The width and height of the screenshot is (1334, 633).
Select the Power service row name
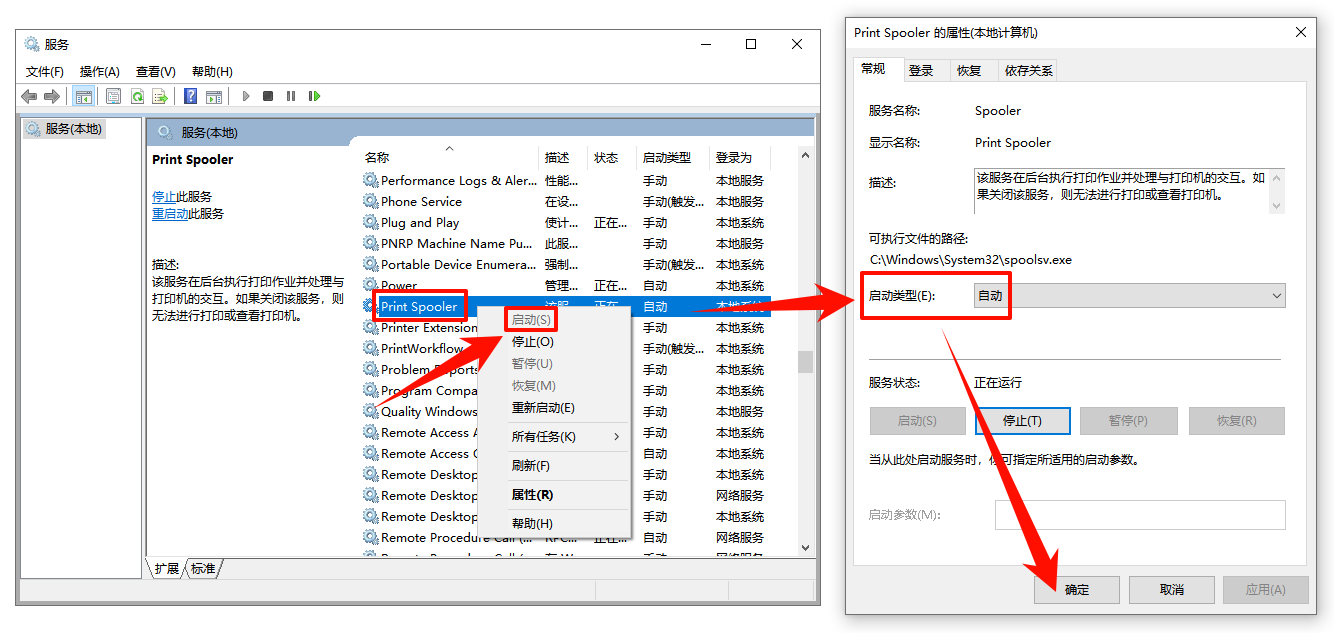[x=399, y=285]
